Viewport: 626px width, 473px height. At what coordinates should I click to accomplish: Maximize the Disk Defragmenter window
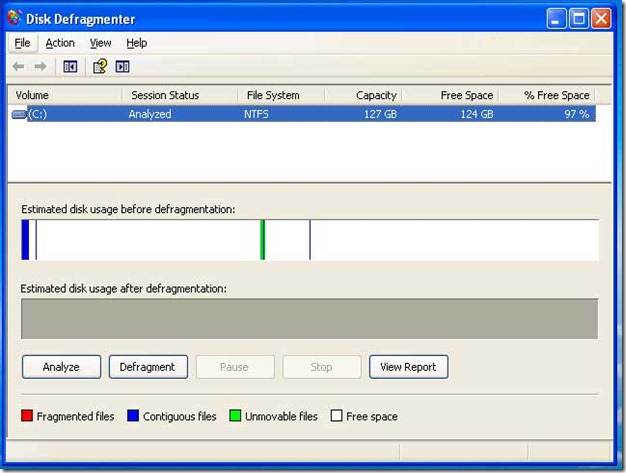pos(579,19)
